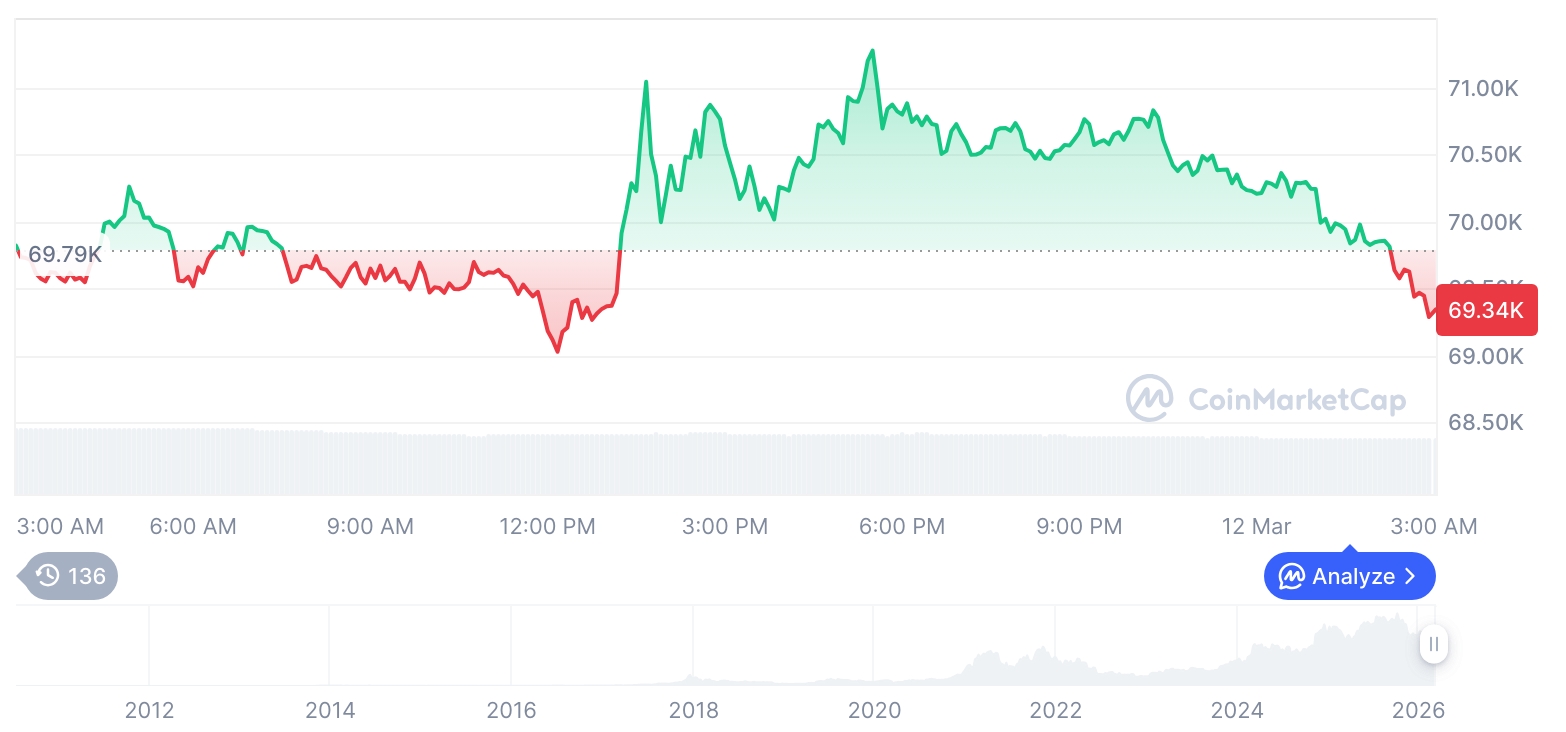Click the 6:00 PM time axis label
Screen dimensions: 1566x732
click(902, 526)
